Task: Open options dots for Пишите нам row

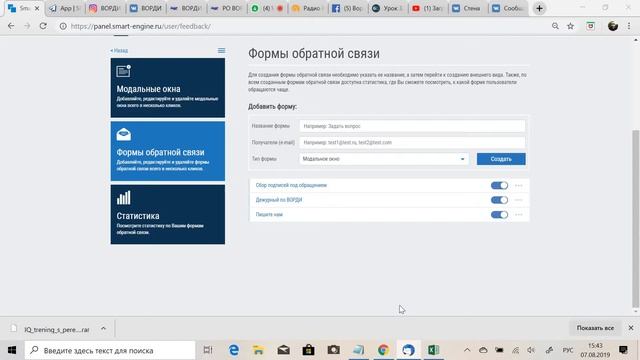Action: click(x=518, y=215)
